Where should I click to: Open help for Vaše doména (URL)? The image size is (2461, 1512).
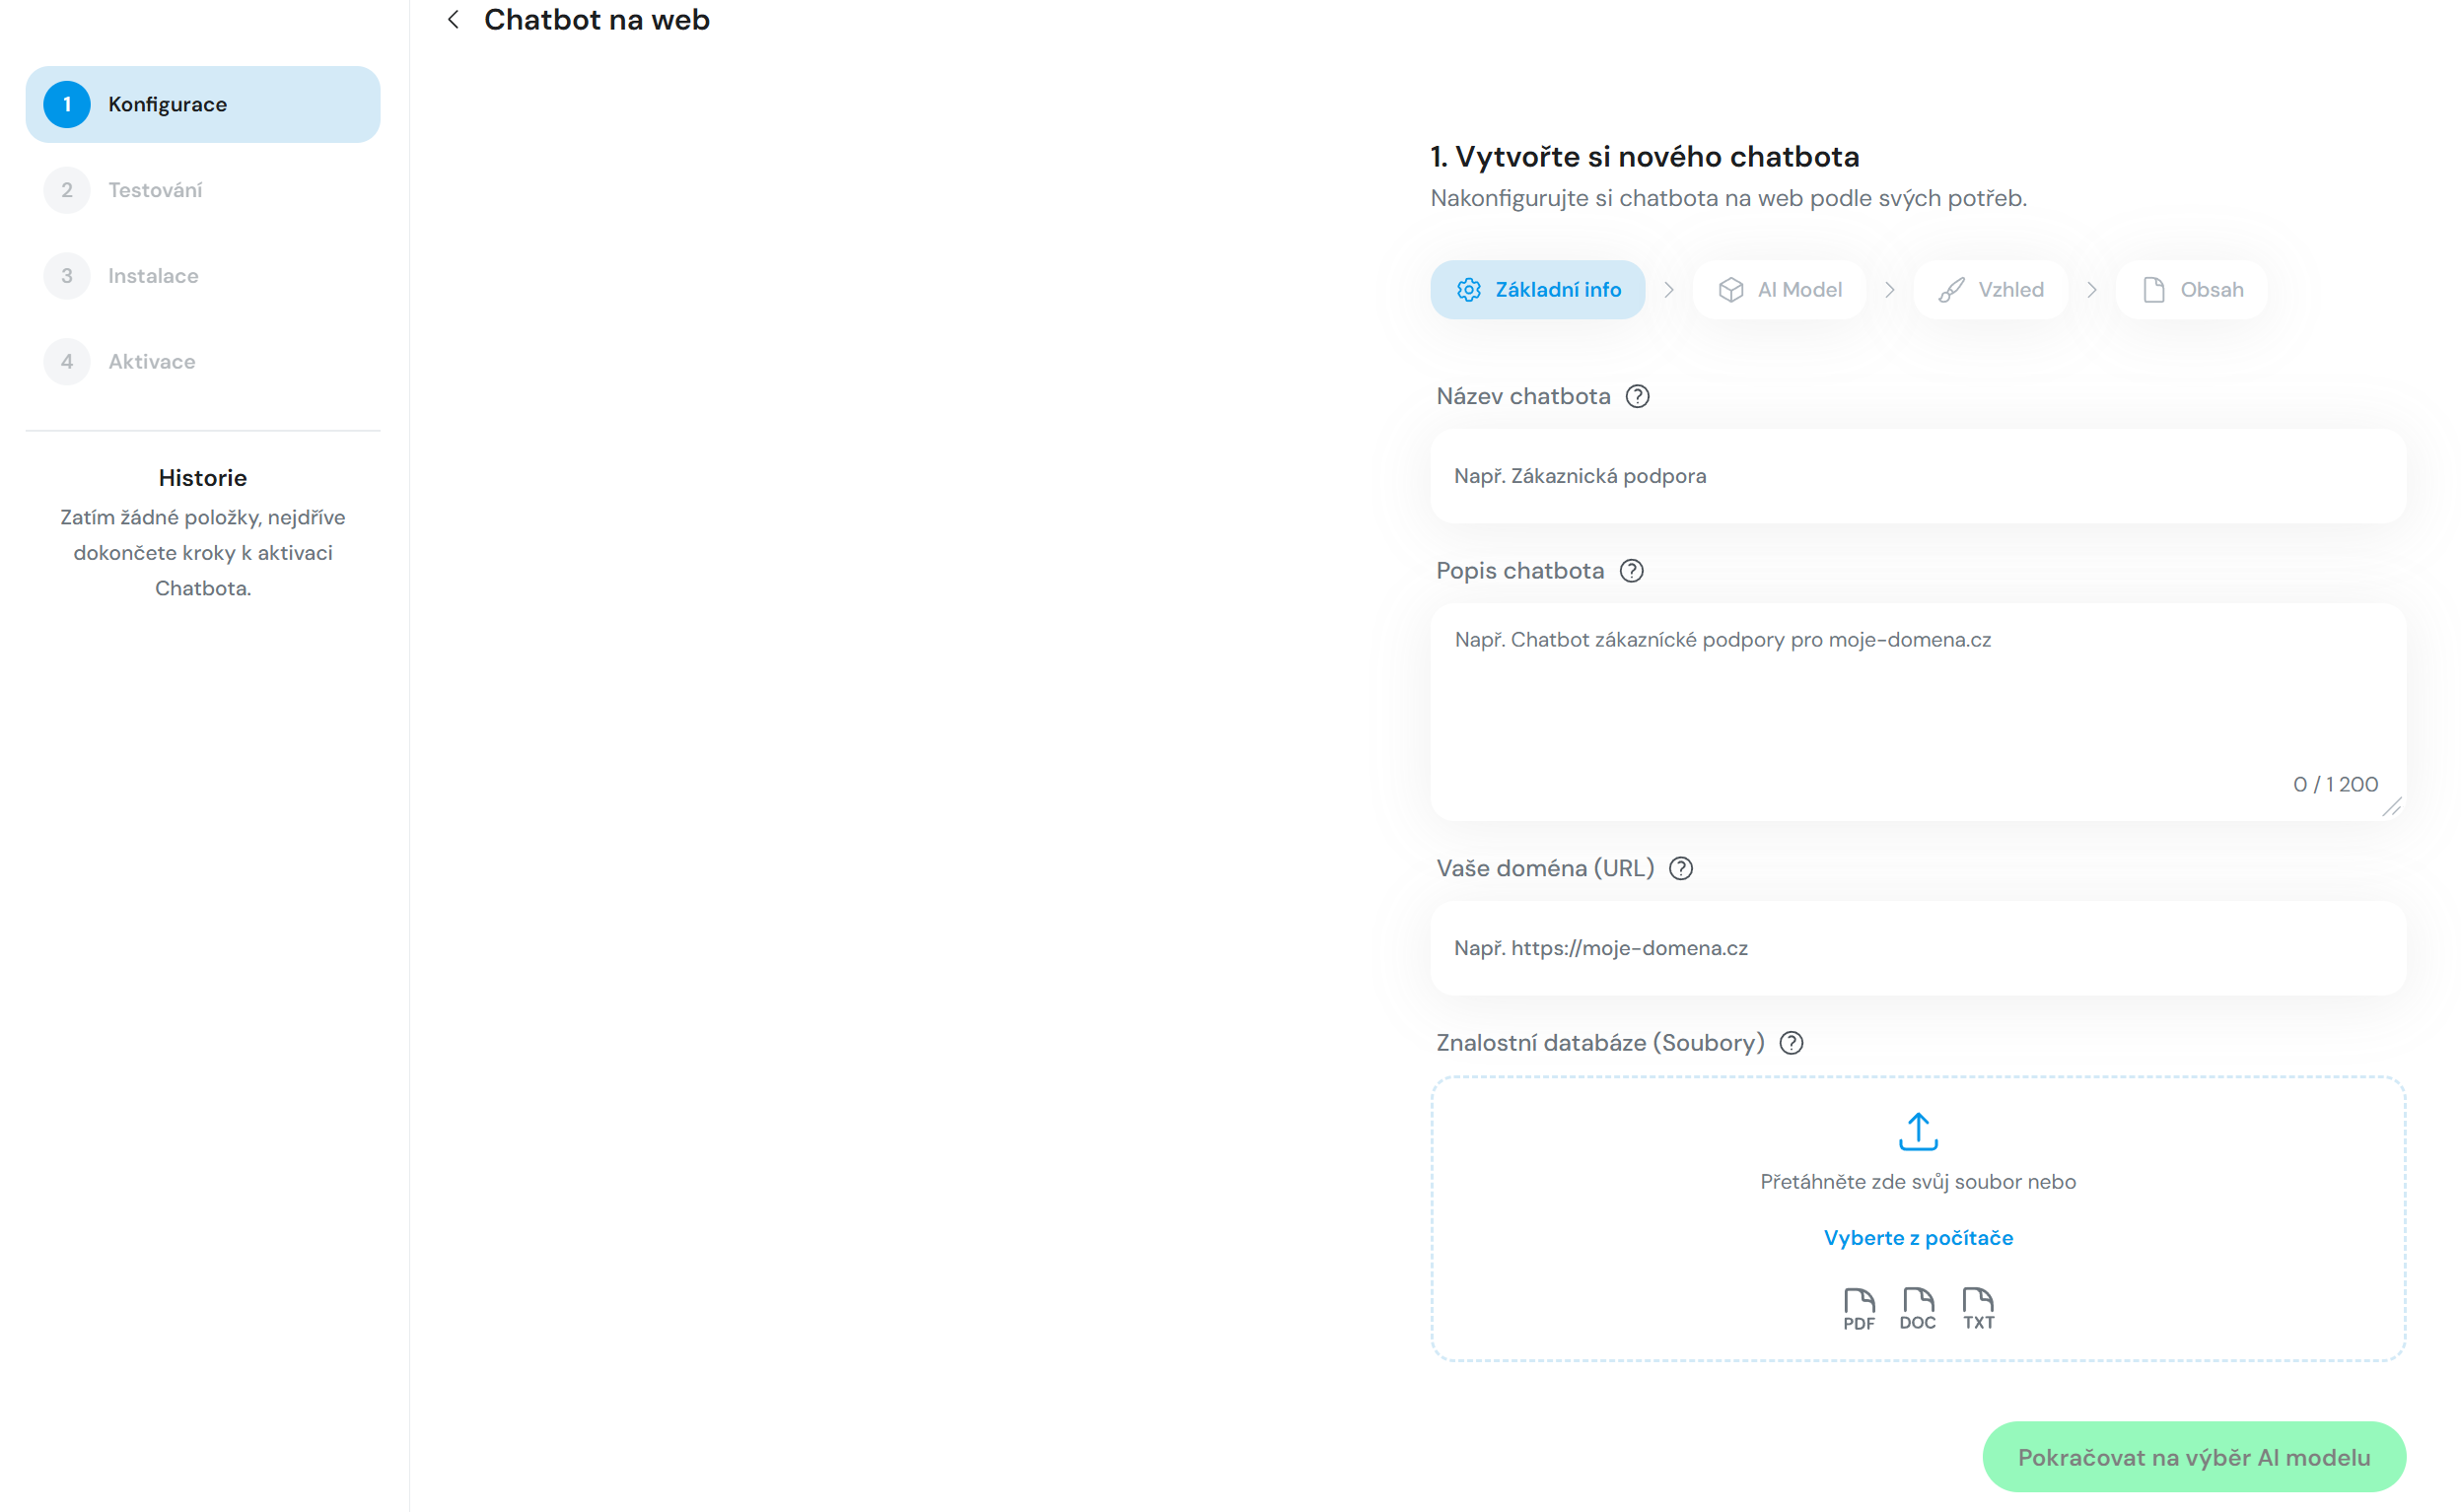[1681, 868]
